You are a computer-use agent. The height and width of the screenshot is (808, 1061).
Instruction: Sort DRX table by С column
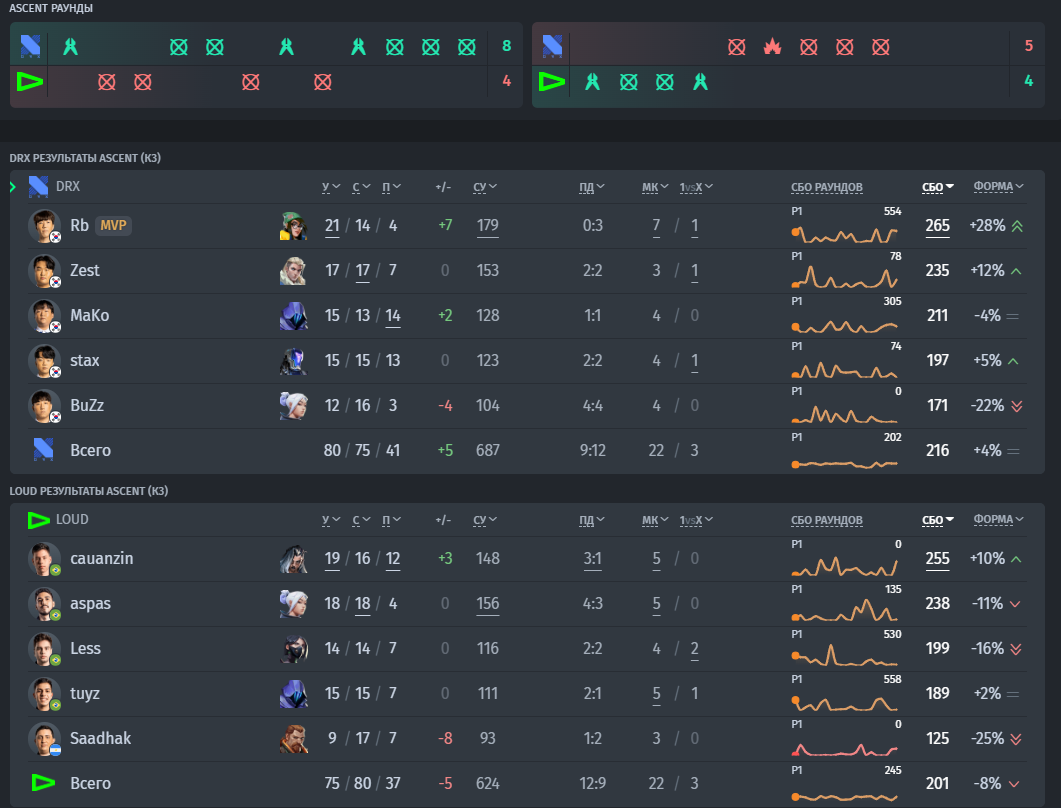(361, 187)
